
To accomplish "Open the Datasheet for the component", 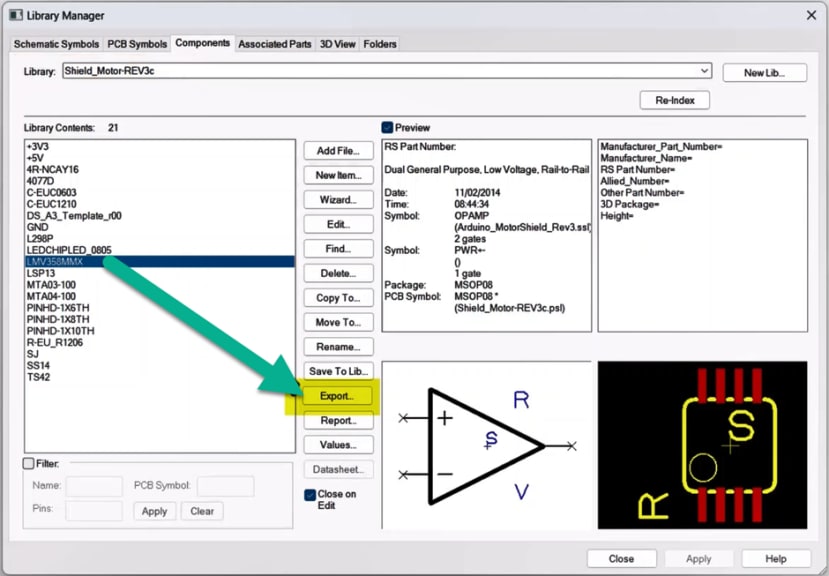I will (x=338, y=469).
